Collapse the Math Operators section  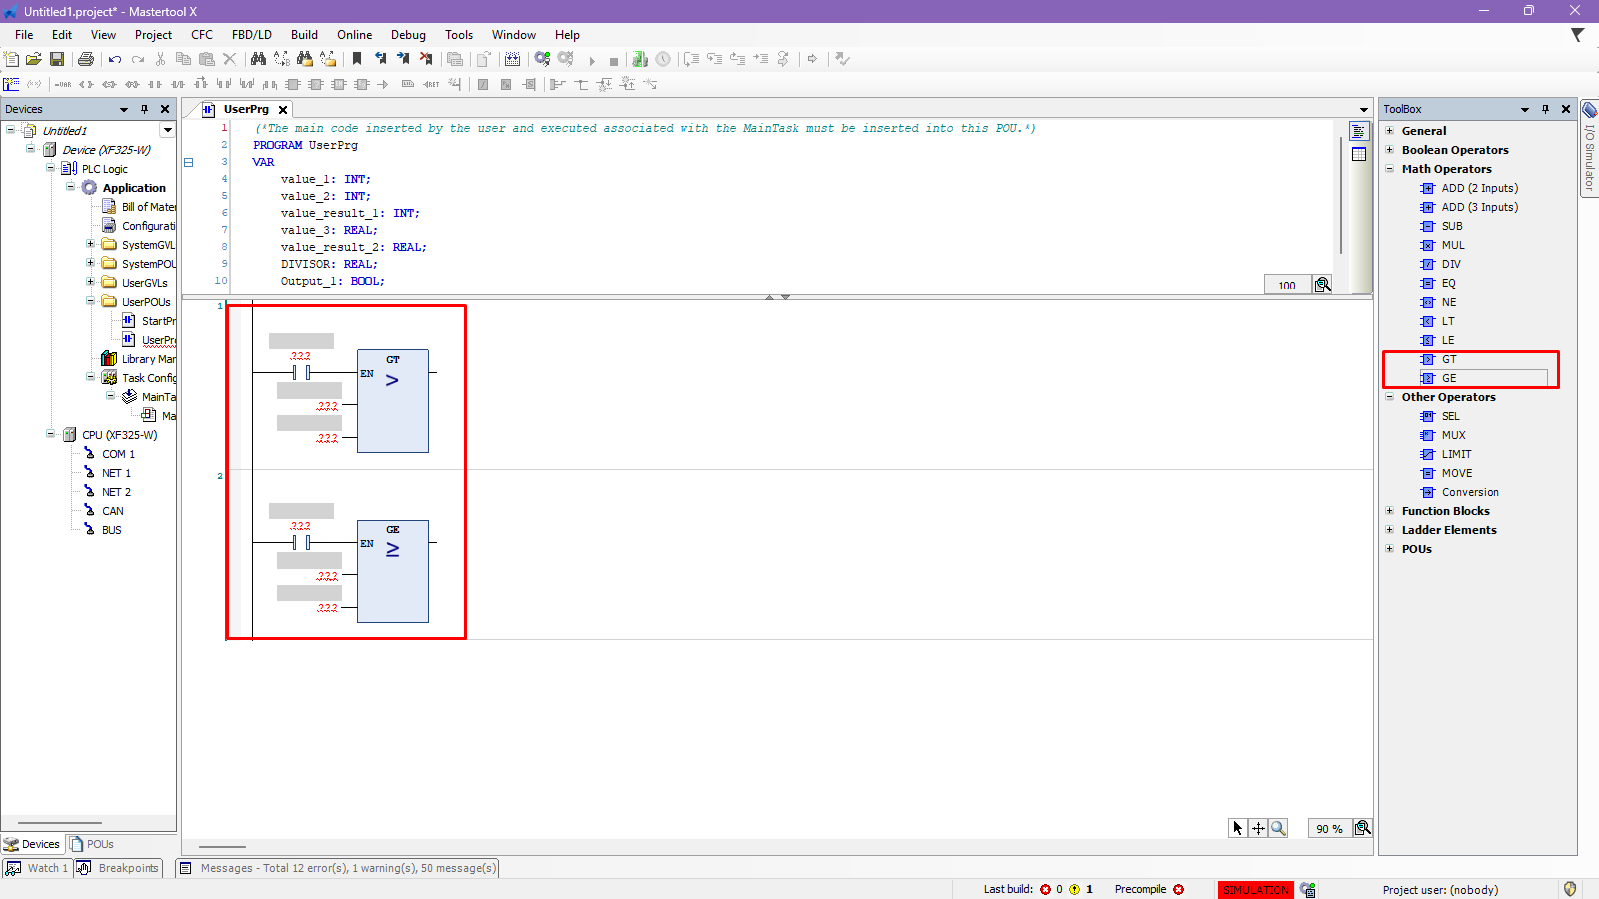point(1389,169)
